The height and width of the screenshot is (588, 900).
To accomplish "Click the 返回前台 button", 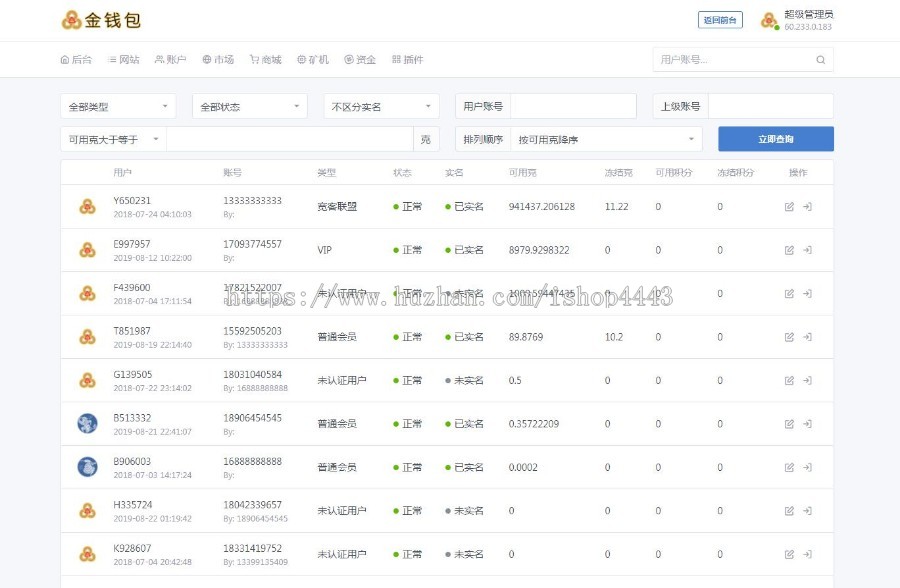I will point(720,20).
